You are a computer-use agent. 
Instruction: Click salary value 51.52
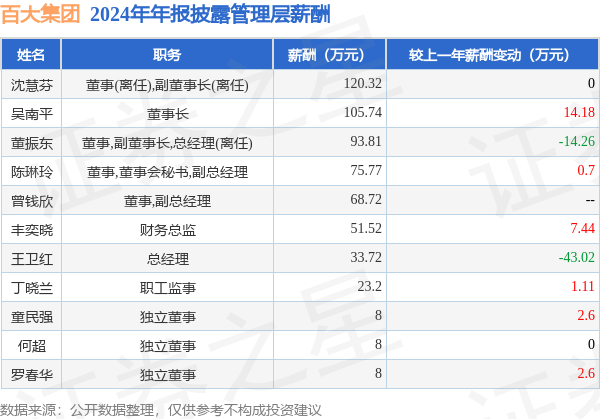[x=366, y=228]
